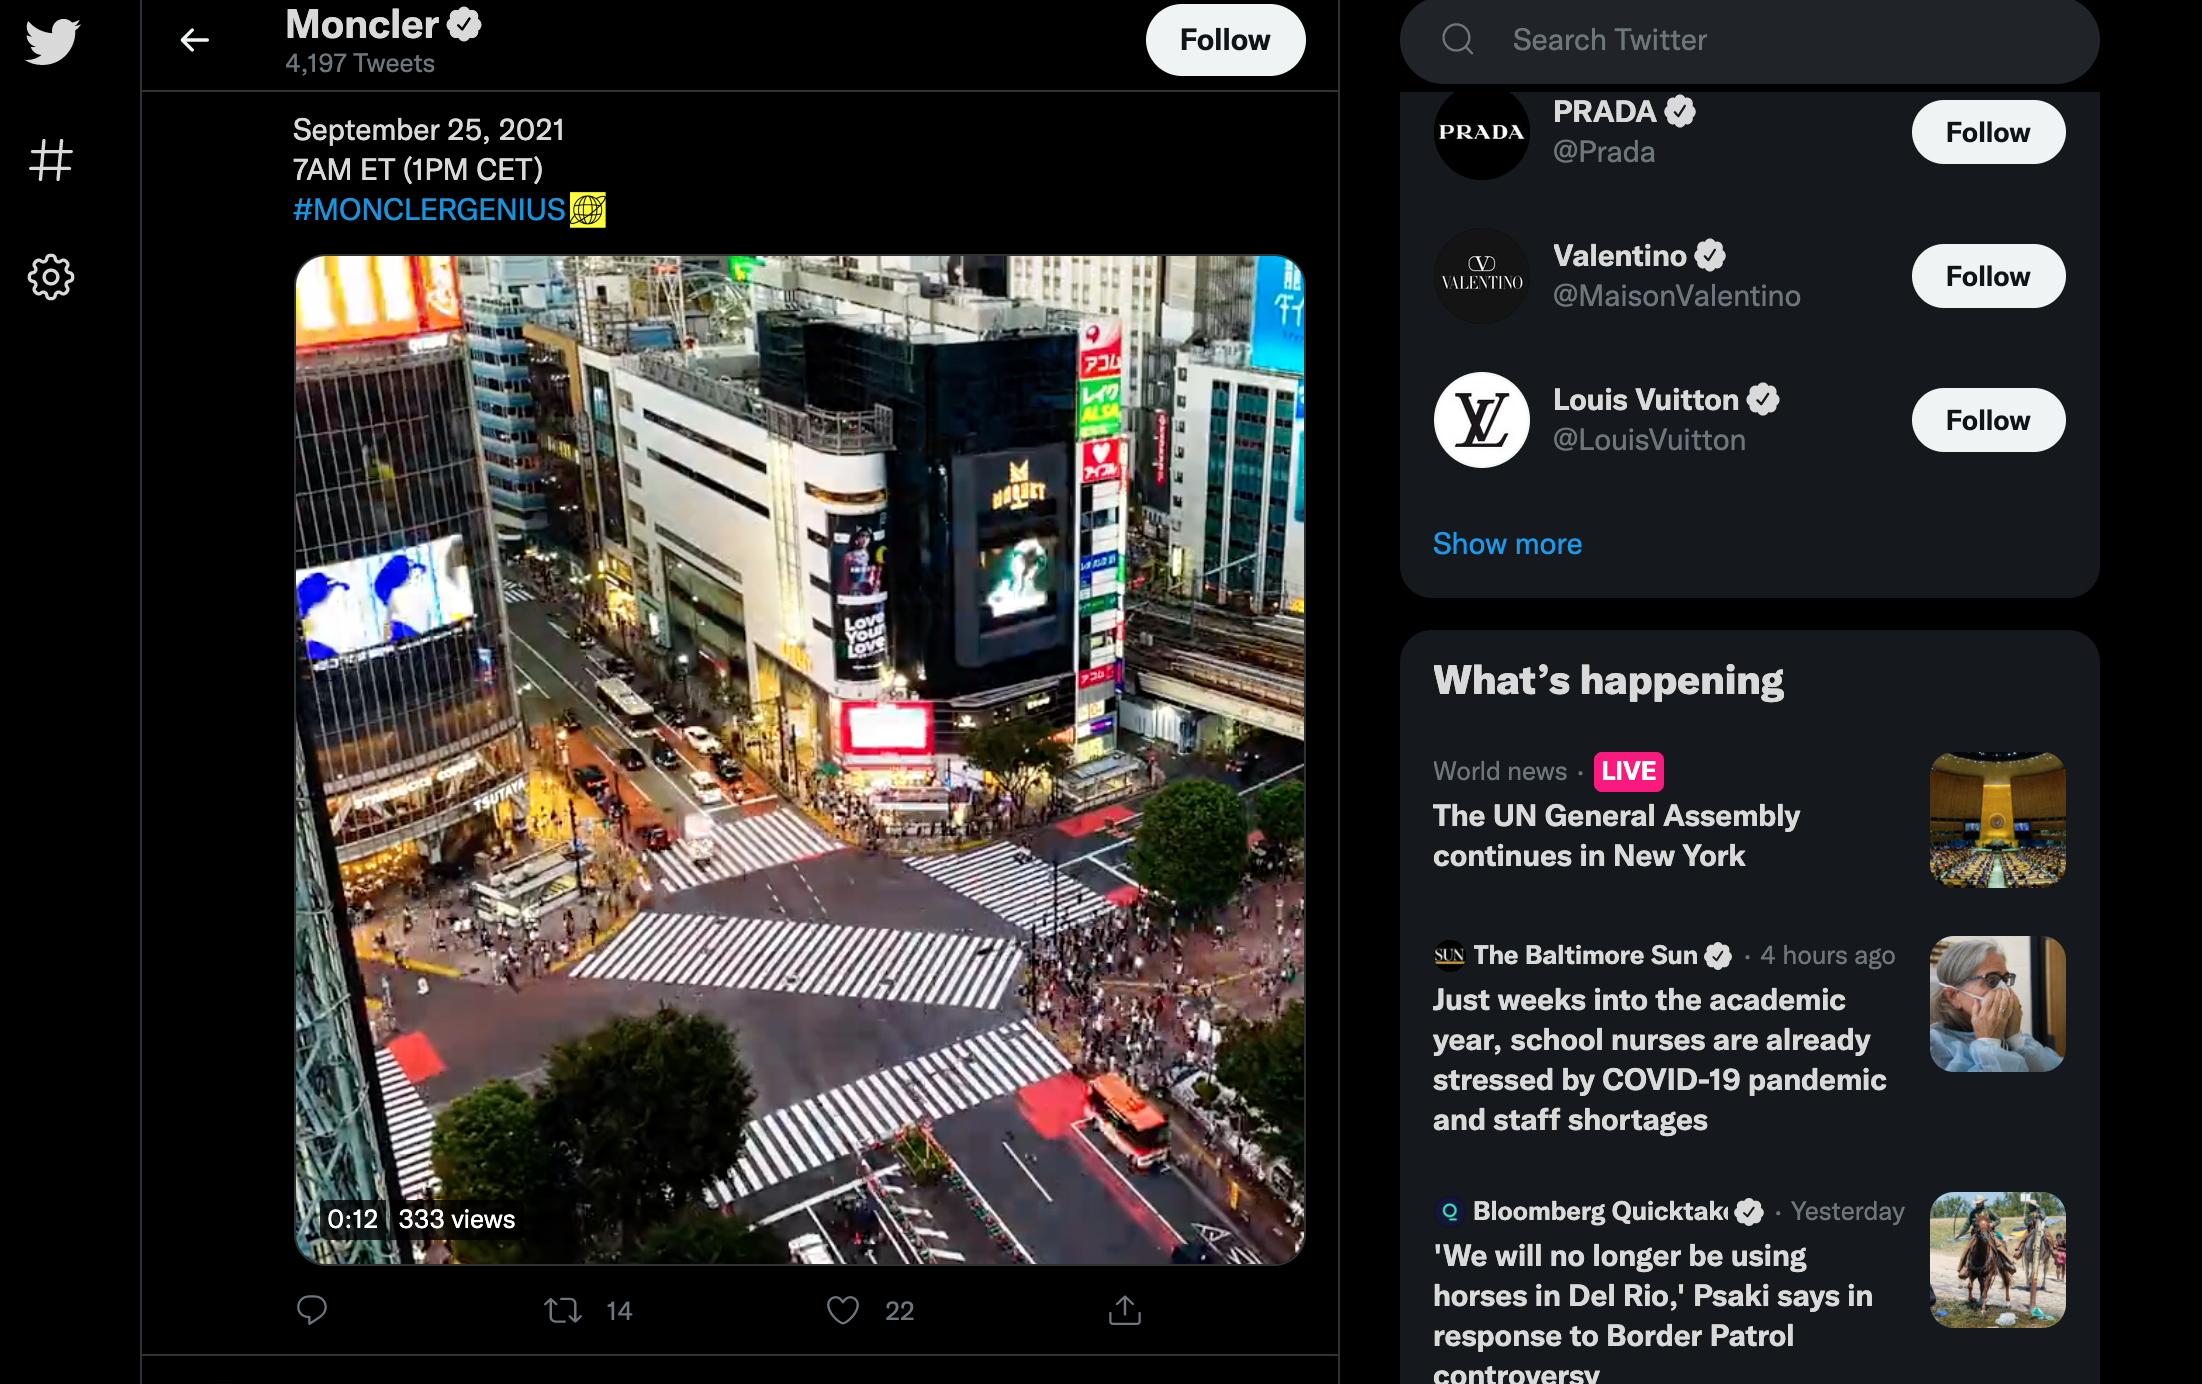Click the LIVE badge

click(1629, 771)
